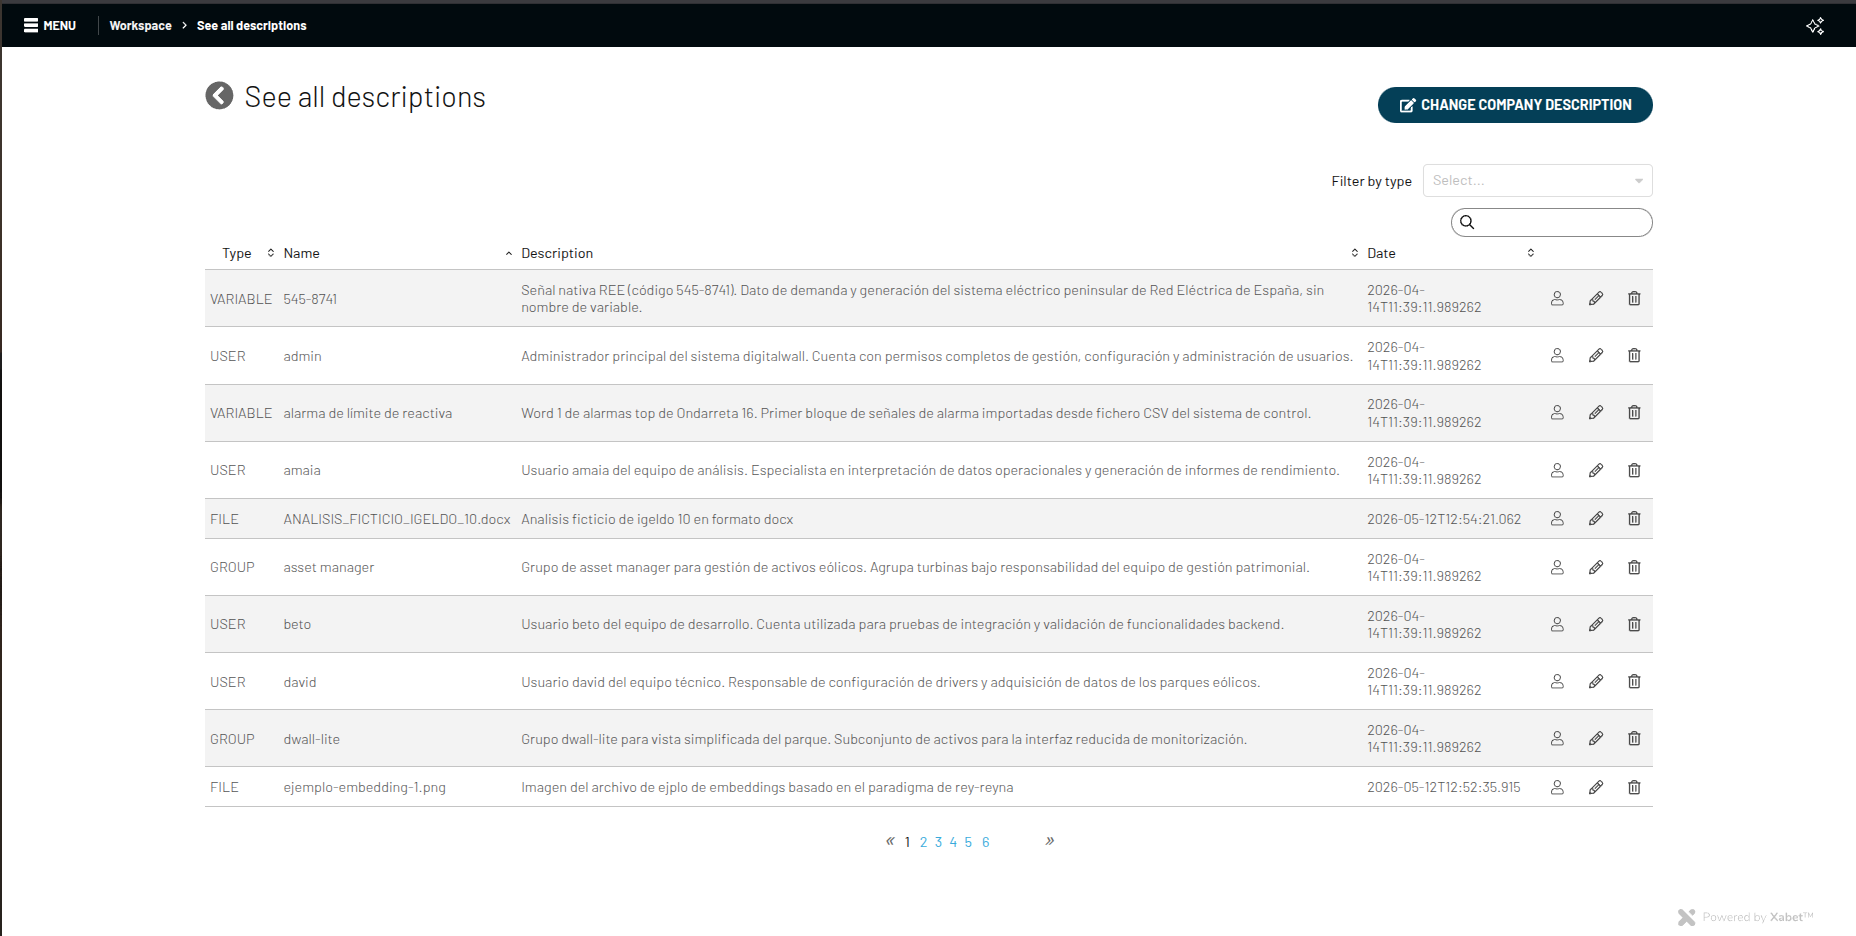Edit alarma de límite de reactiva description
1856x936 pixels.
pyautogui.click(x=1596, y=412)
